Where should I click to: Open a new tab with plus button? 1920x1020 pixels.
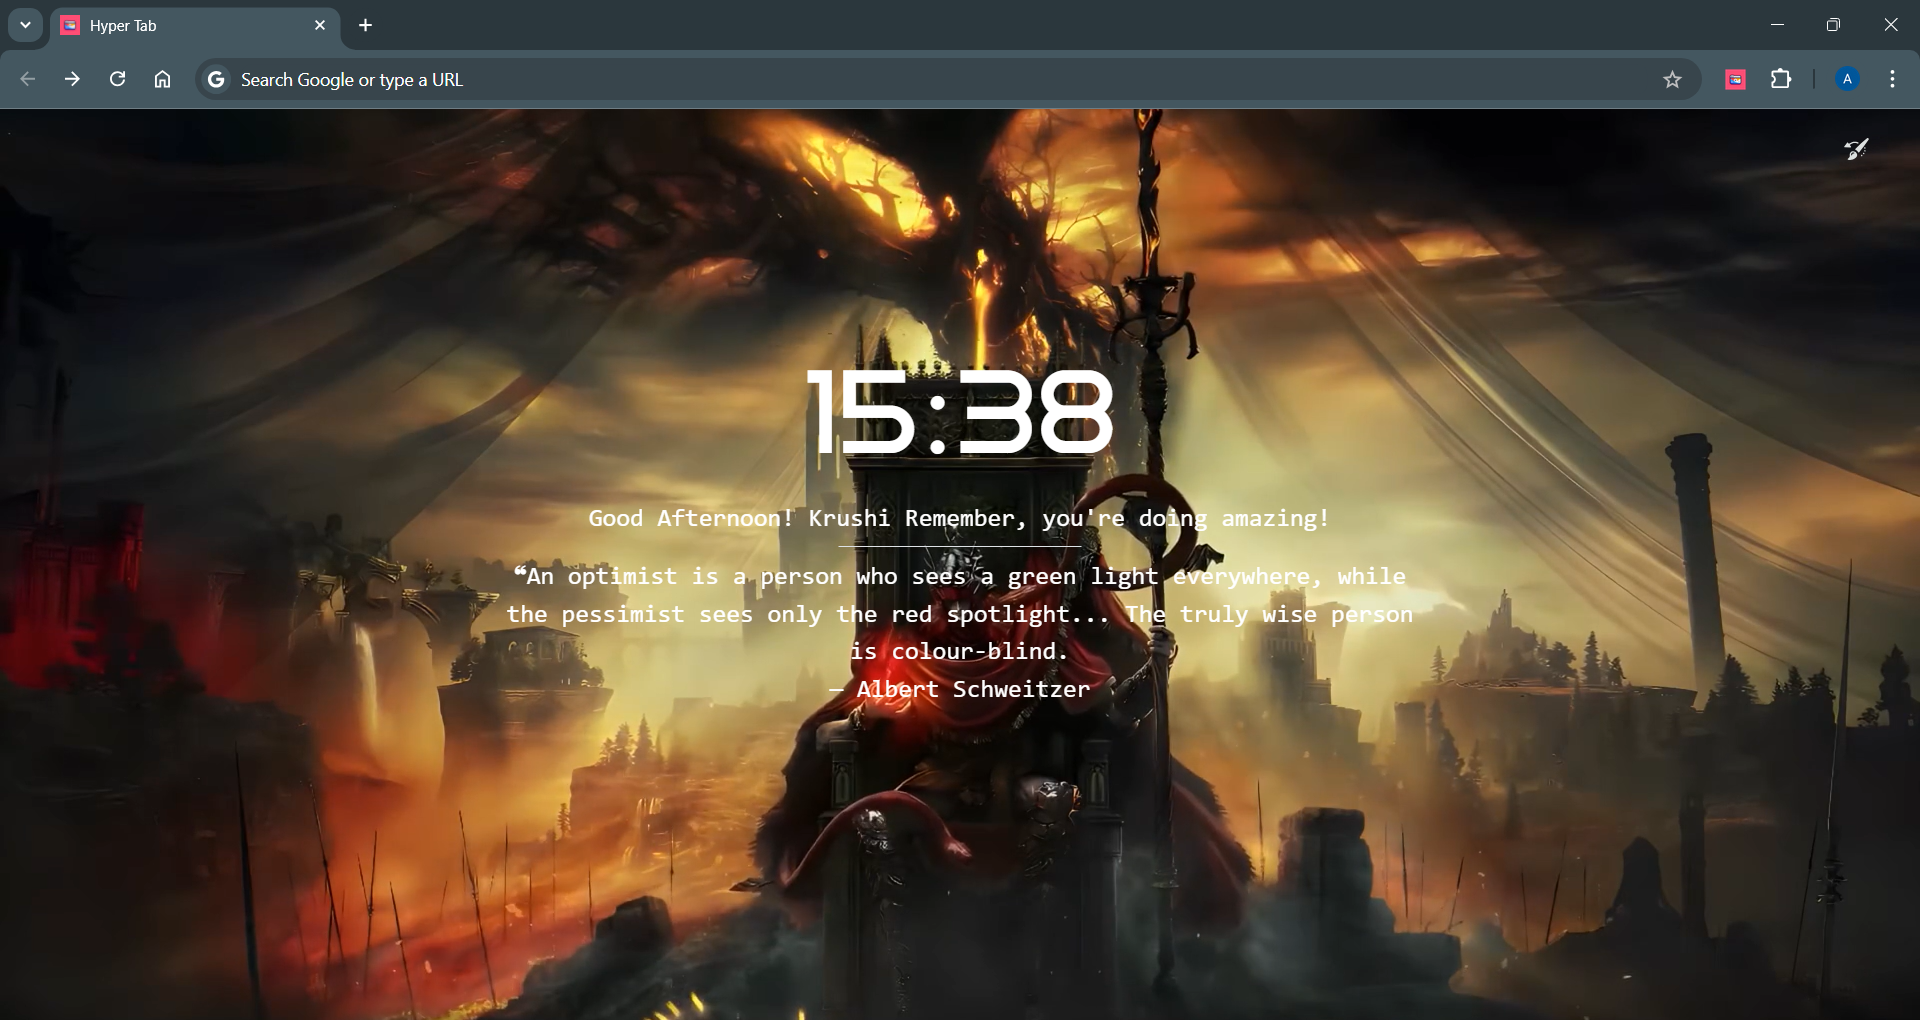pos(366,25)
